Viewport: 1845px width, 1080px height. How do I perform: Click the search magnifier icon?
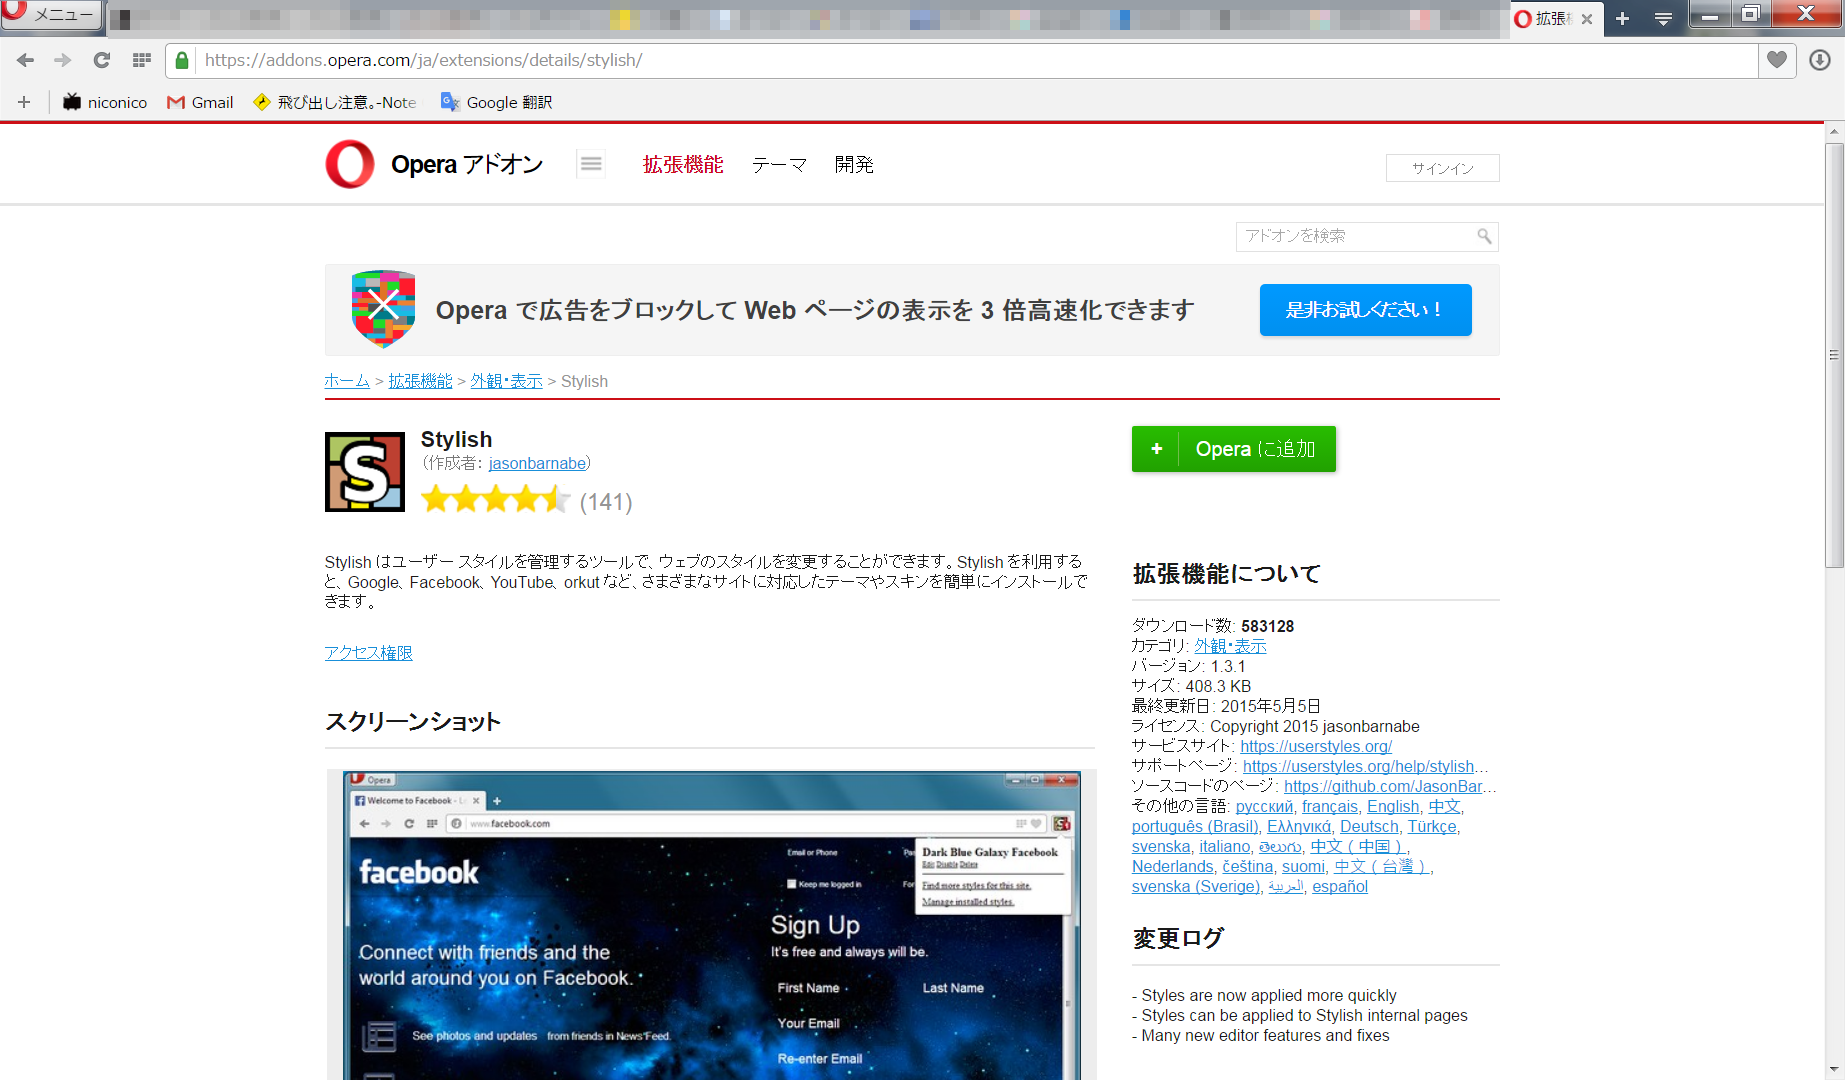[x=1484, y=236]
